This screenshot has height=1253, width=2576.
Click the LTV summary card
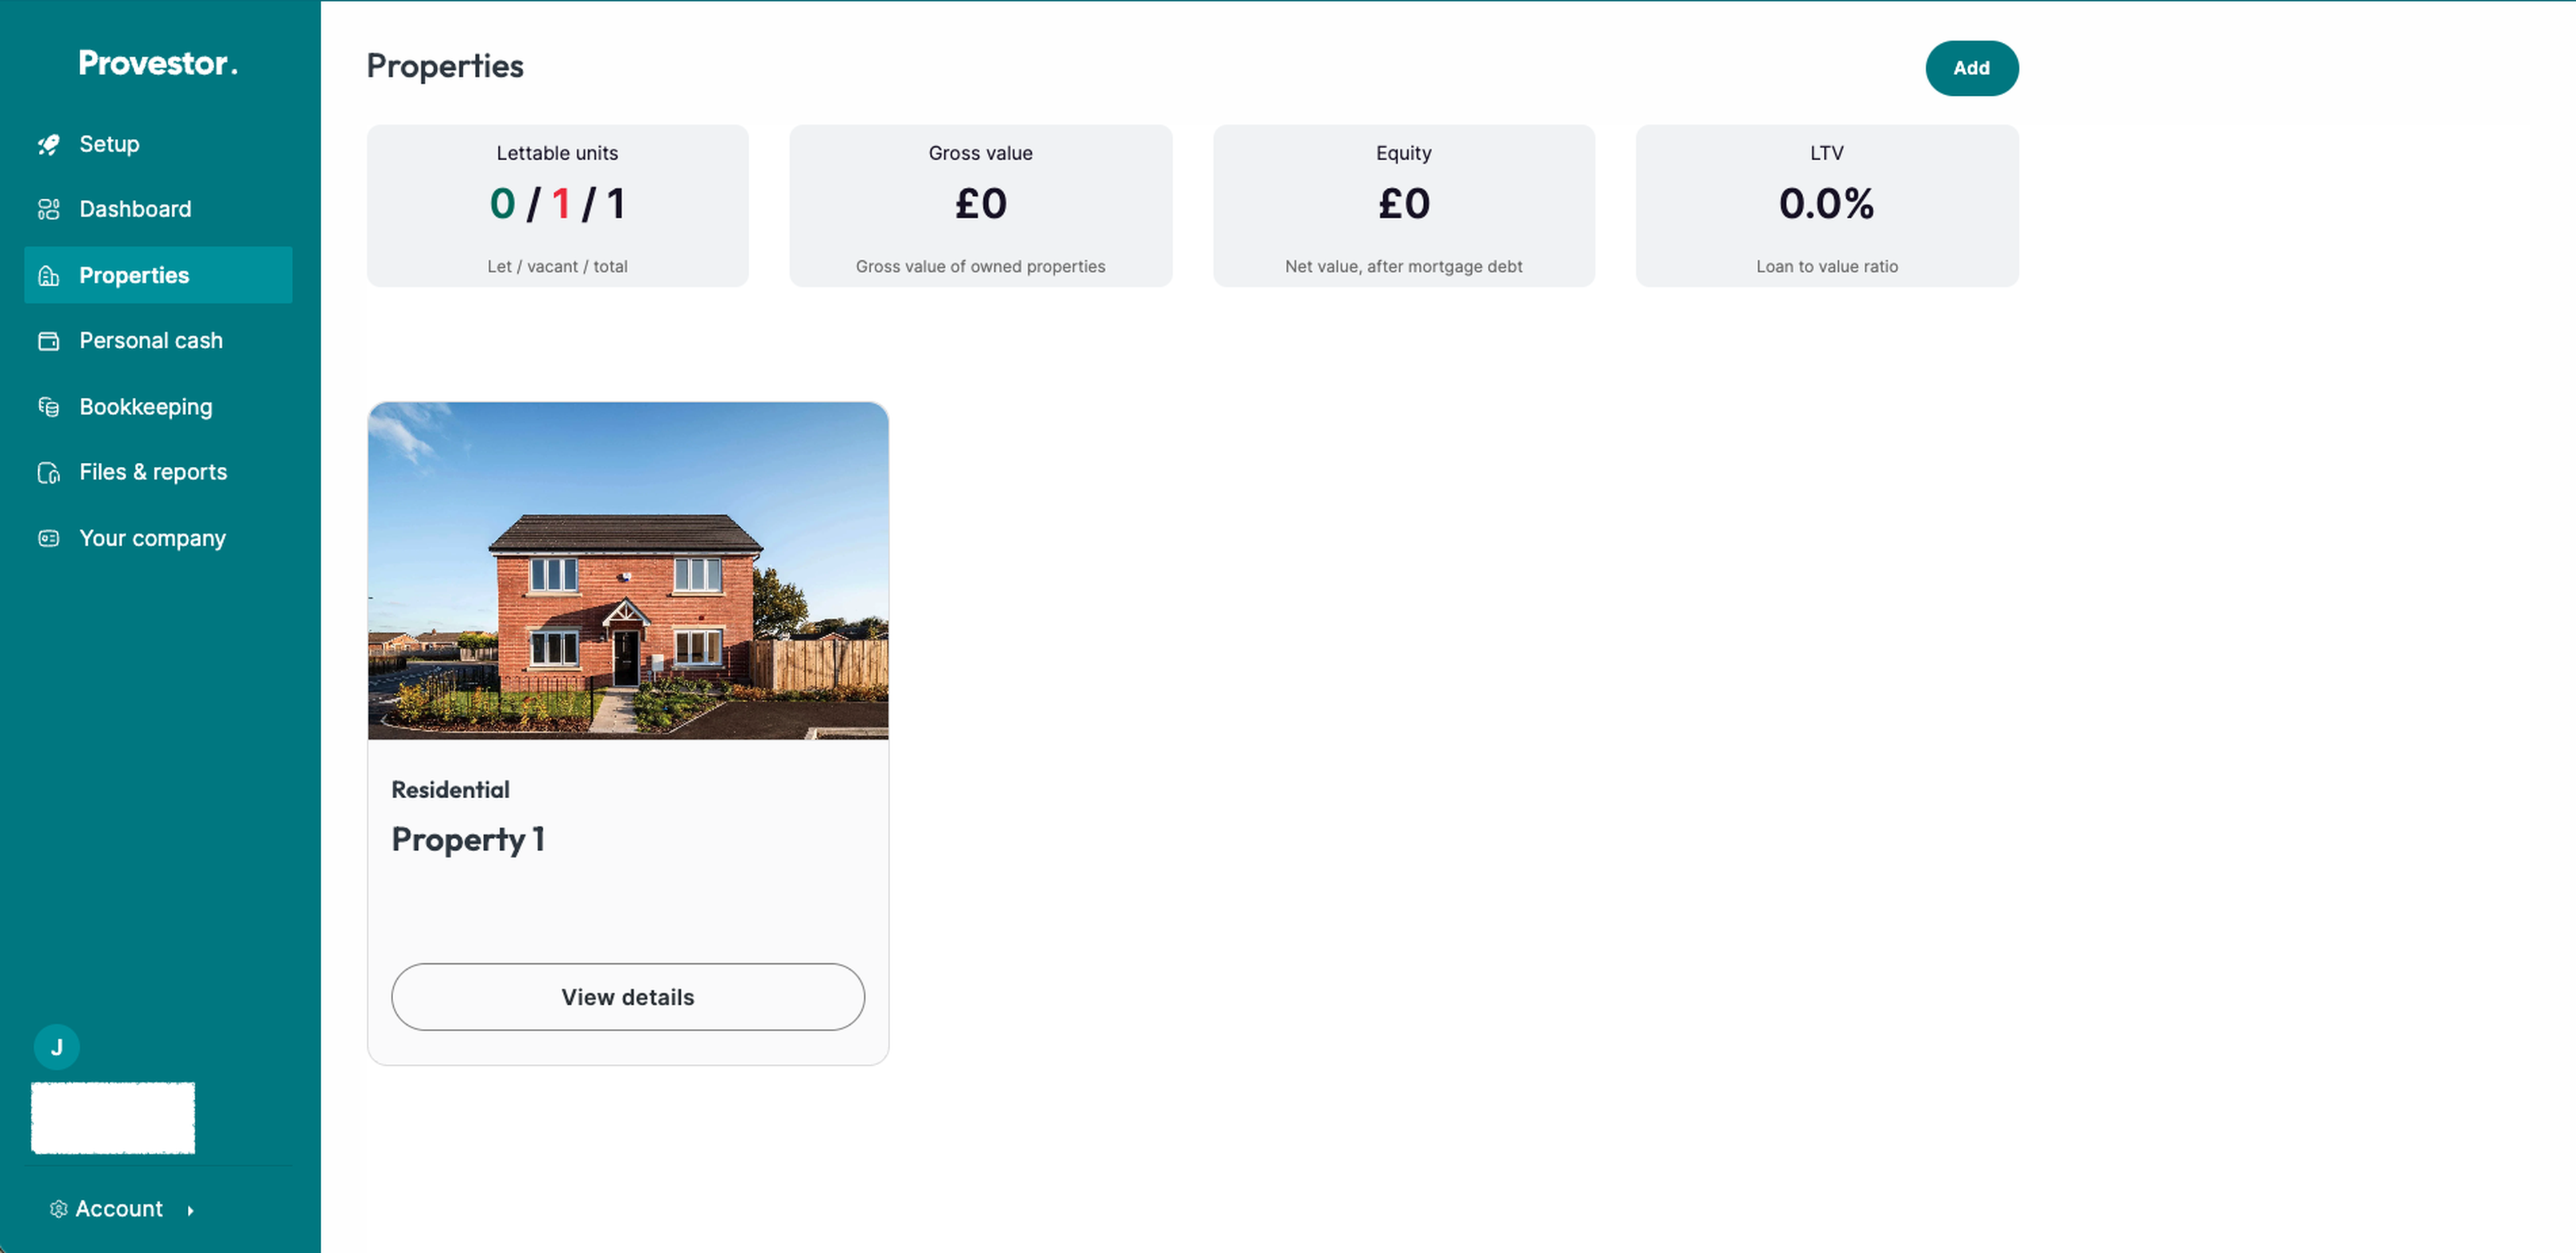(x=1826, y=206)
